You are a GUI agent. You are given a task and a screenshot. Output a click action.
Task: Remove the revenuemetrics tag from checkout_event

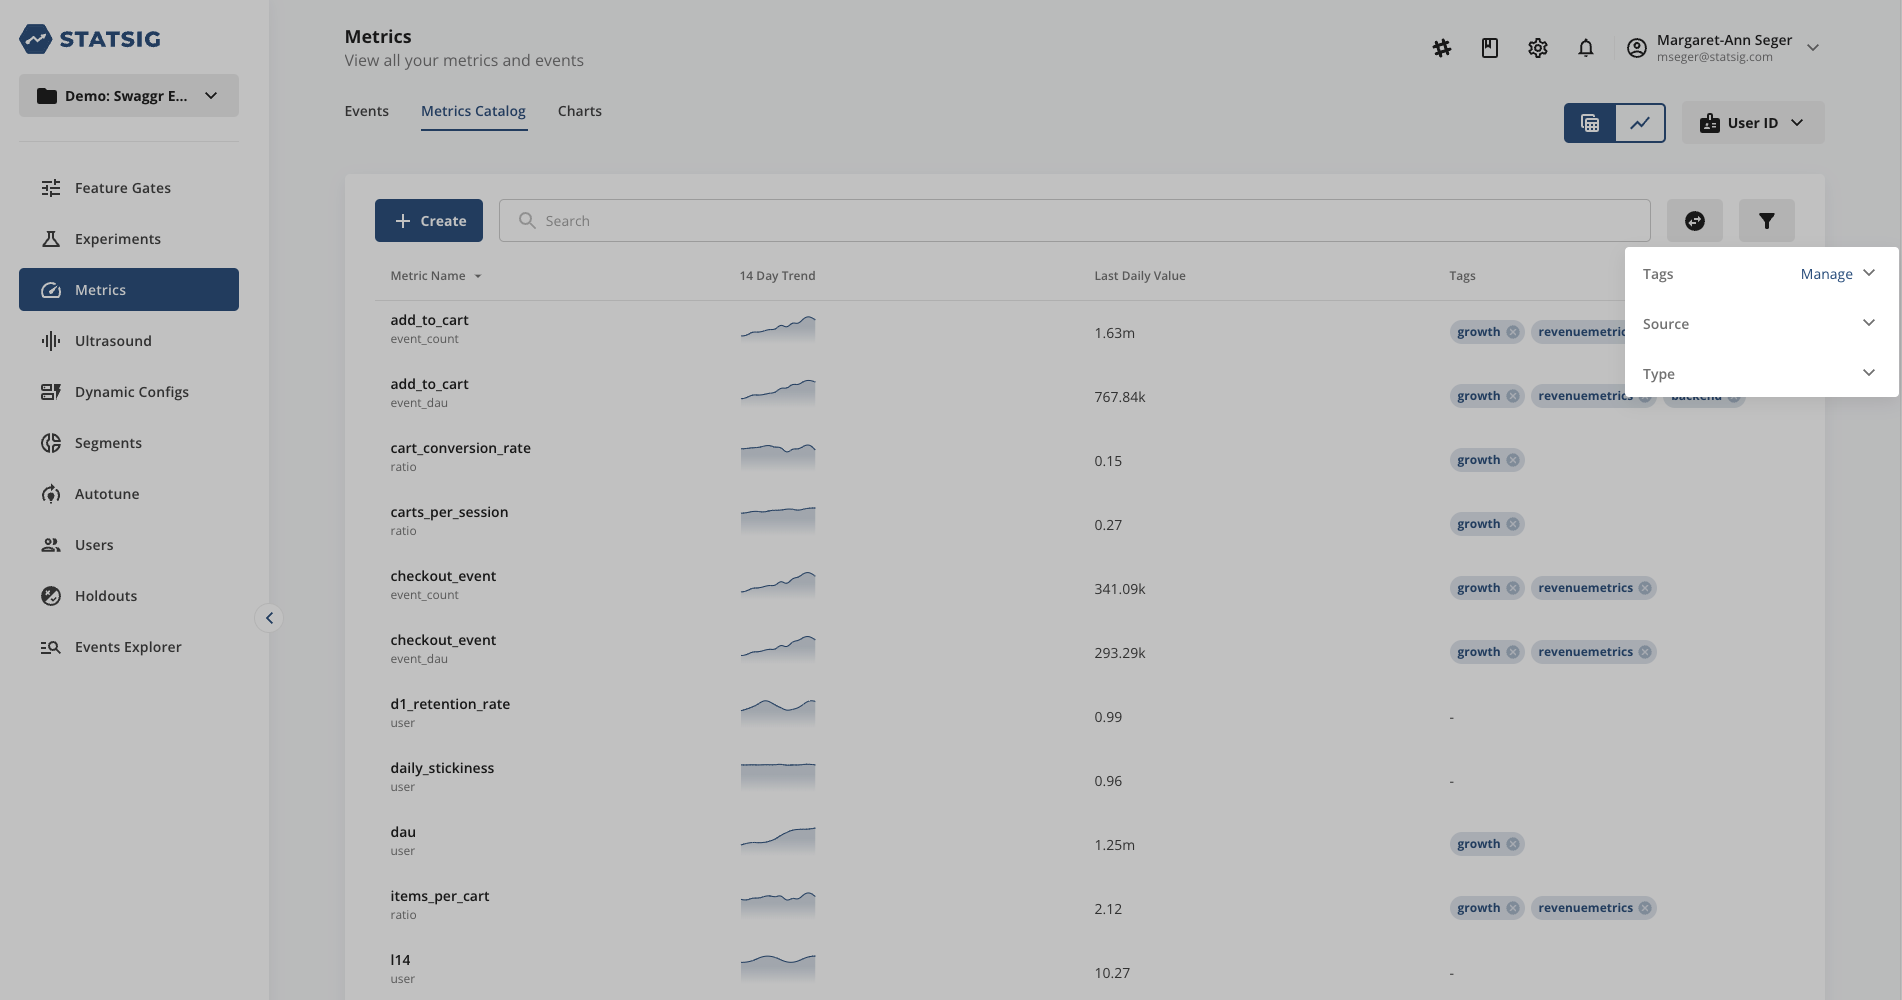(1646, 588)
